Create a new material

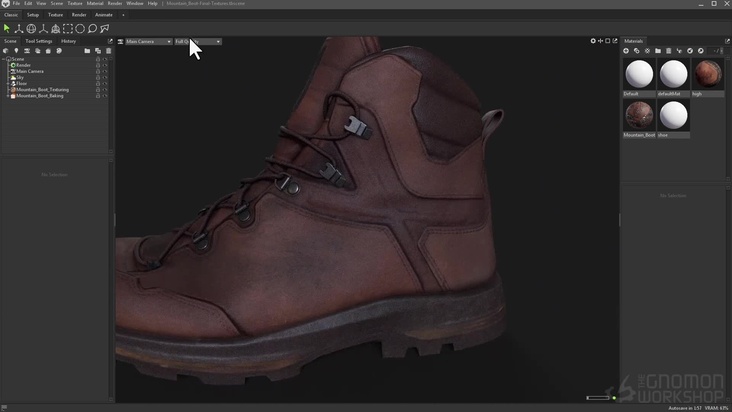[x=626, y=51]
